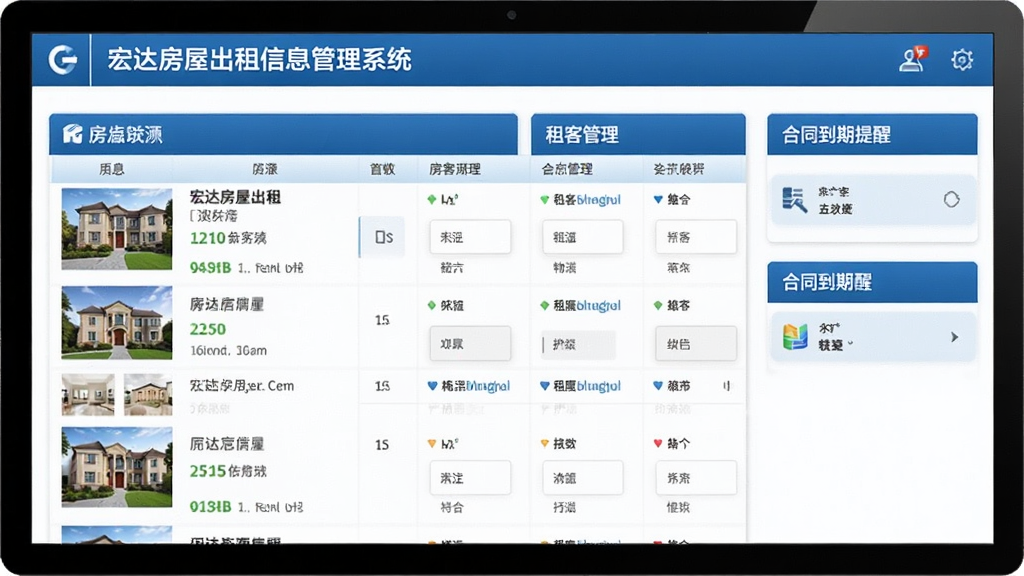Viewport: 1024px width, 576px height.
Task: Click the first grey box in the 2250 row
Action: (470, 344)
